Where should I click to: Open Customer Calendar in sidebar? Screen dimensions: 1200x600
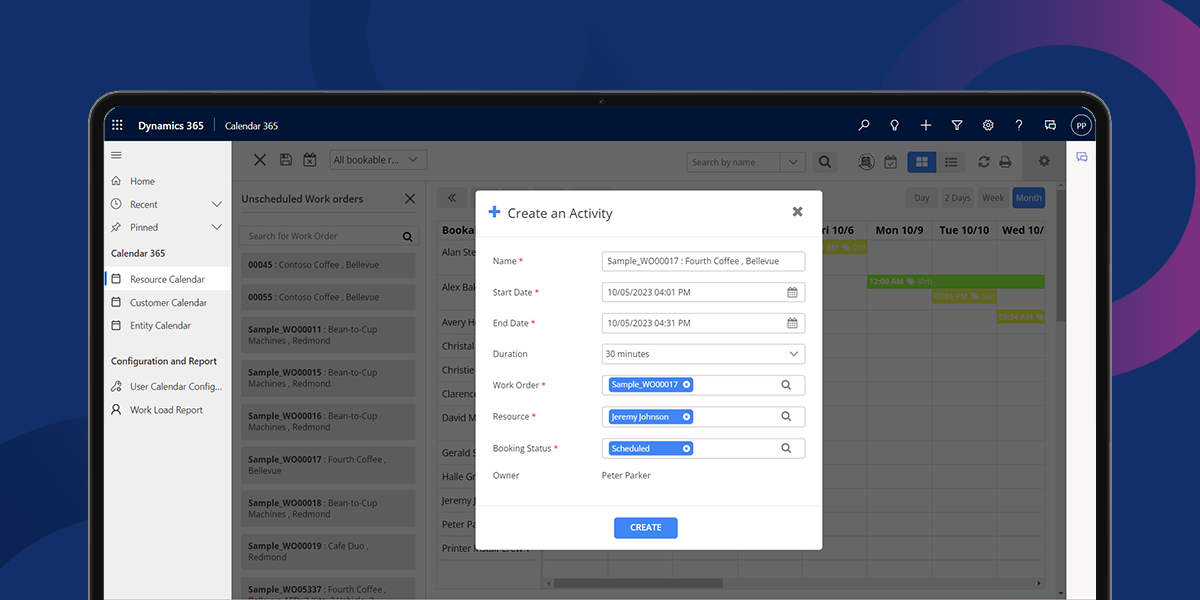click(167, 302)
